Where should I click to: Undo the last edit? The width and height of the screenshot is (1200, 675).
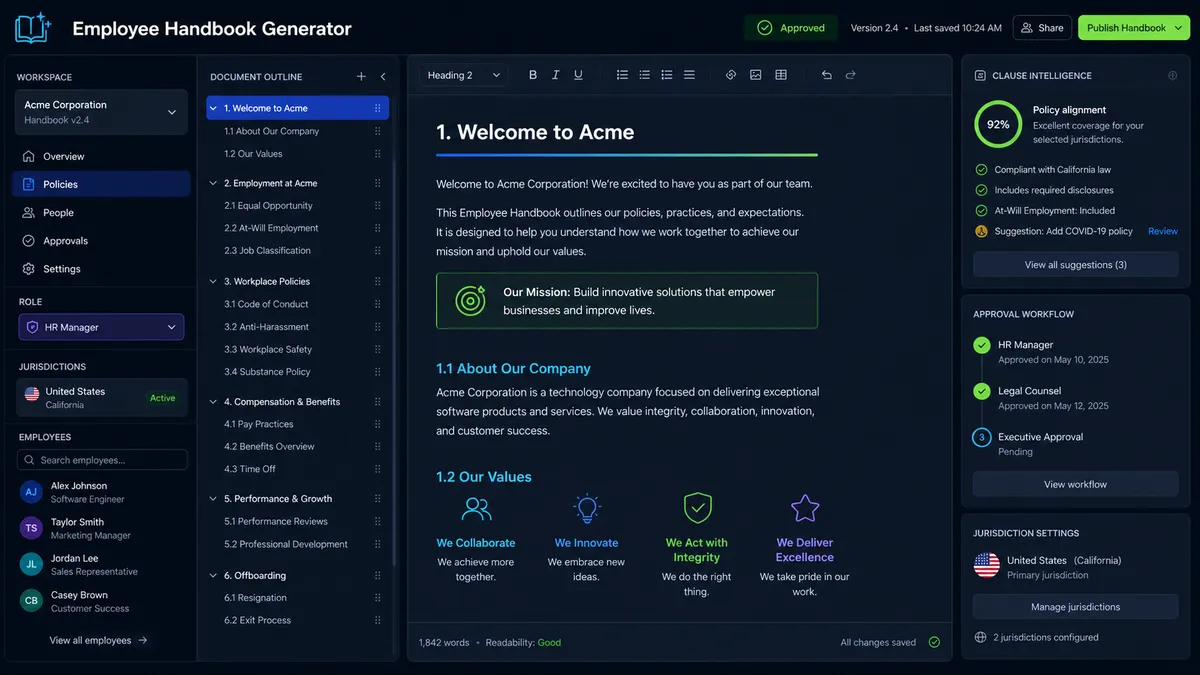pos(826,75)
